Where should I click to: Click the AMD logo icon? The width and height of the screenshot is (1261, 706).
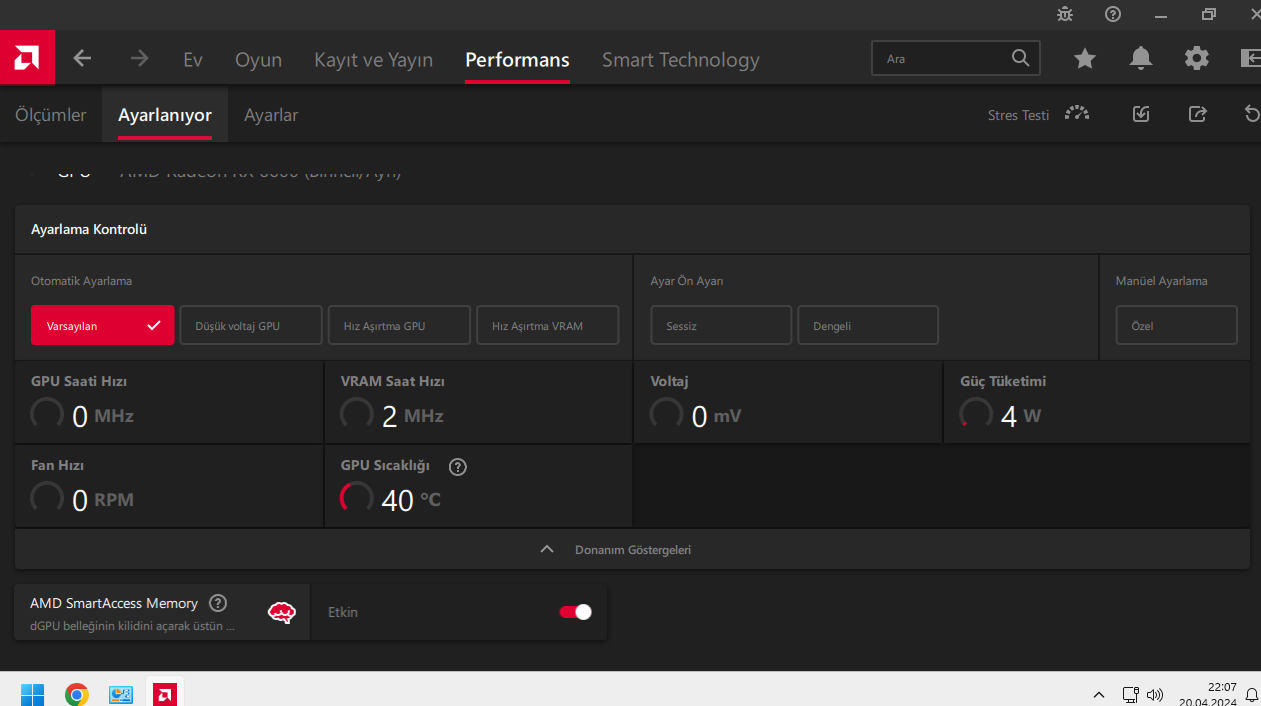pos(27,58)
